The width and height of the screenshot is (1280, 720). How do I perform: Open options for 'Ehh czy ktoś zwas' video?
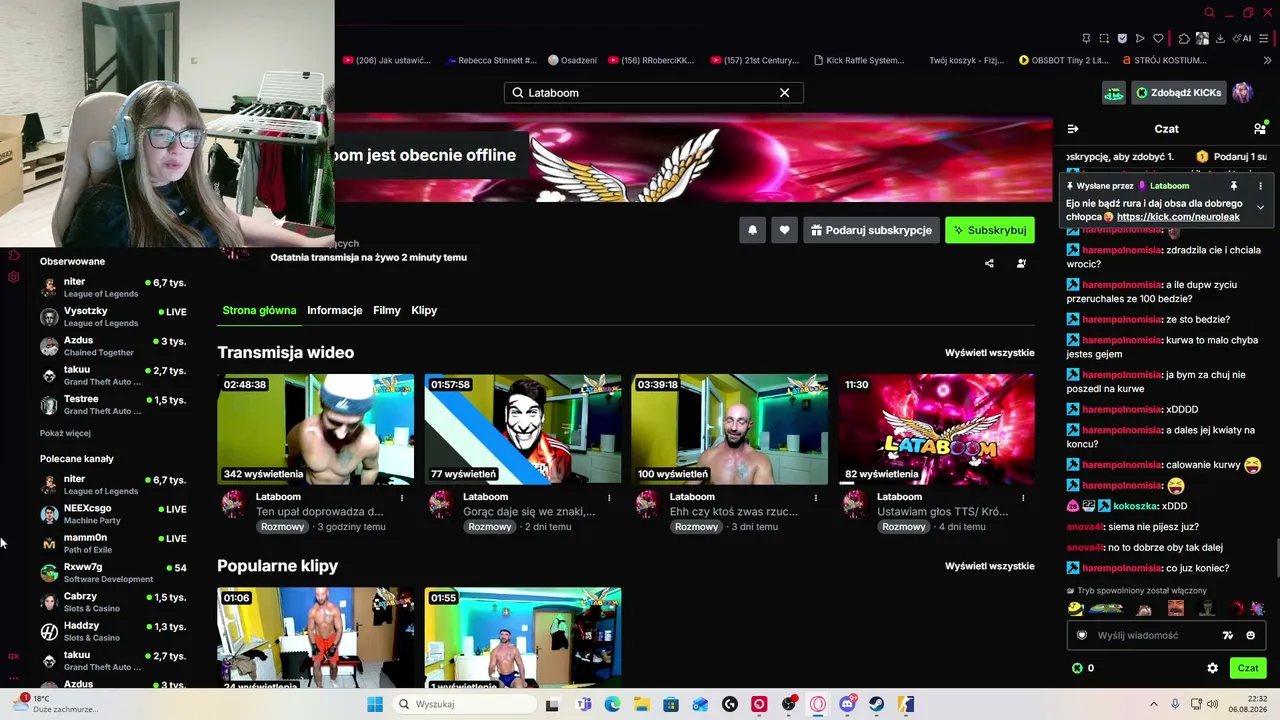coord(816,497)
